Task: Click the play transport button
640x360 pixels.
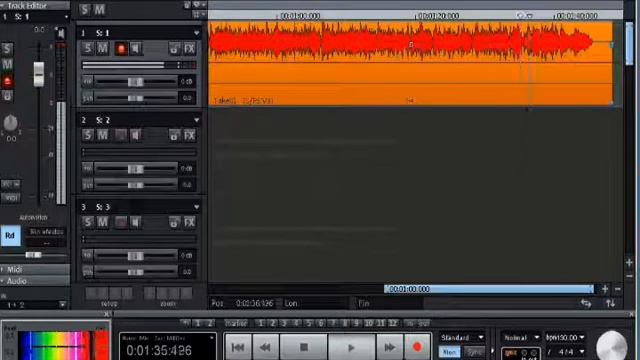Action: pos(351,347)
